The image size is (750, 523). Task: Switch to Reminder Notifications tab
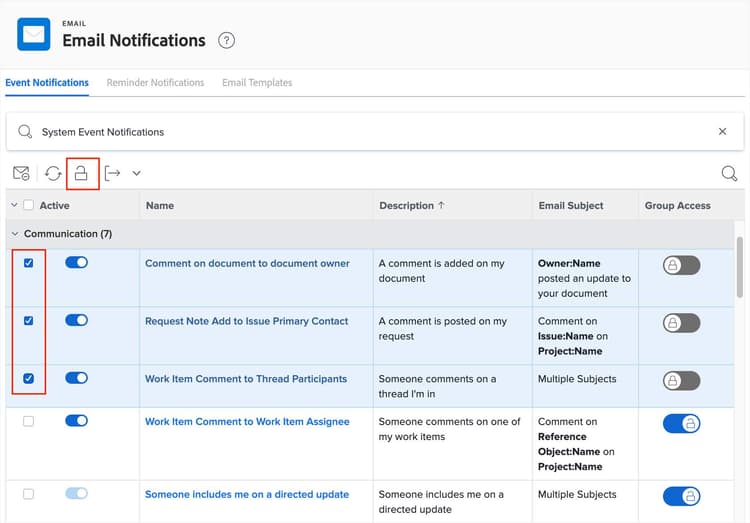(x=155, y=83)
